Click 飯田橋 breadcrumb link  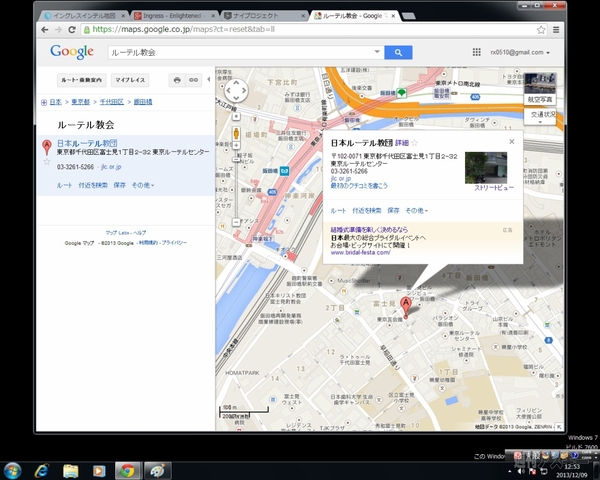tap(143, 102)
